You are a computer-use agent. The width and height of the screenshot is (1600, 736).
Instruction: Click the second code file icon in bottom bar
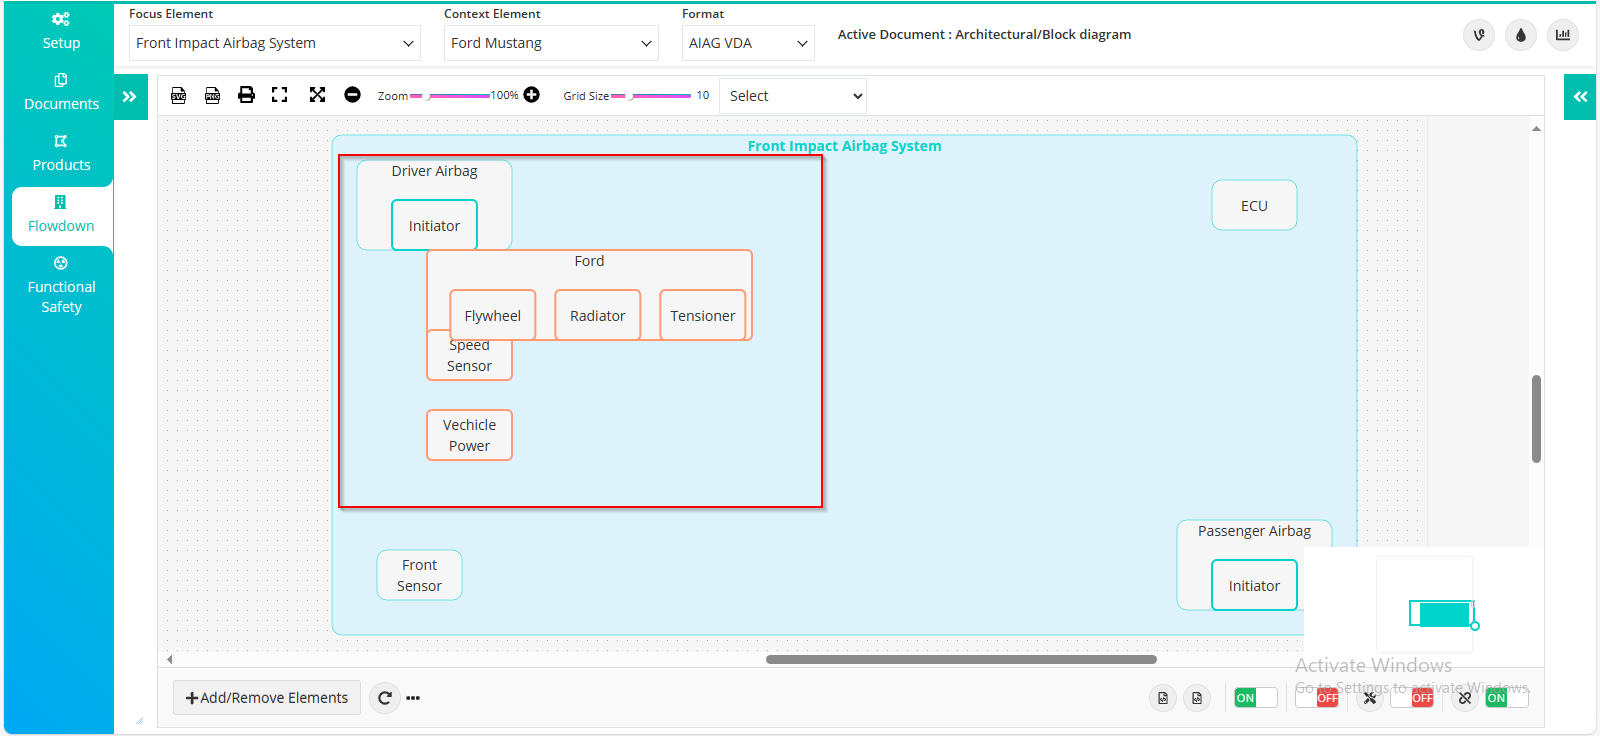point(1197,698)
